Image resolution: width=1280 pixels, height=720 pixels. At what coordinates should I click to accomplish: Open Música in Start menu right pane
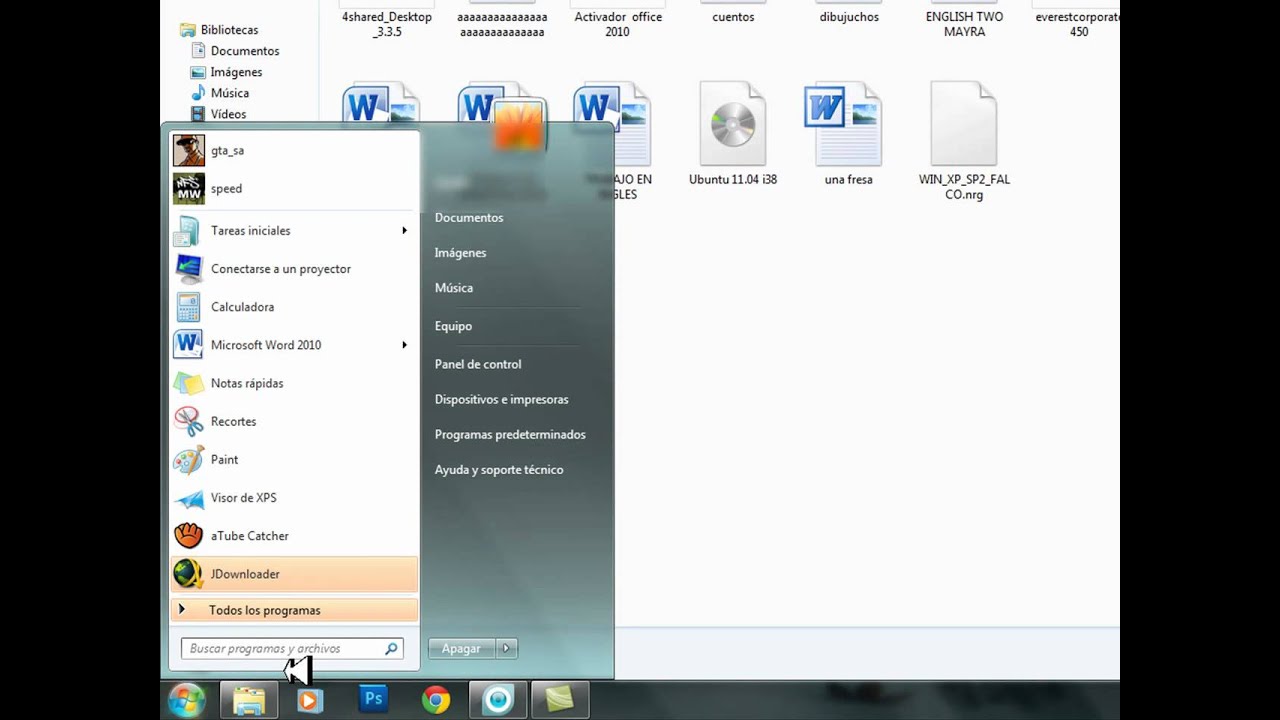point(454,288)
